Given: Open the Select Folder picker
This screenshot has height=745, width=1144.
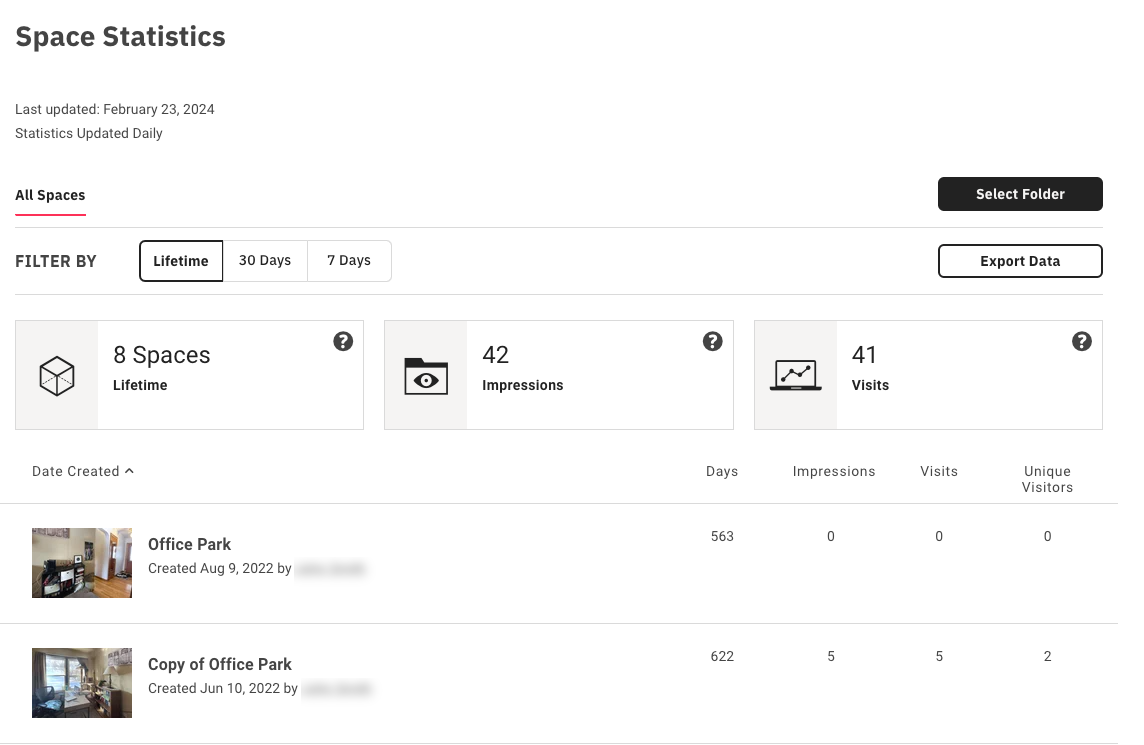Looking at the screenshot, I should point(1020,194).
